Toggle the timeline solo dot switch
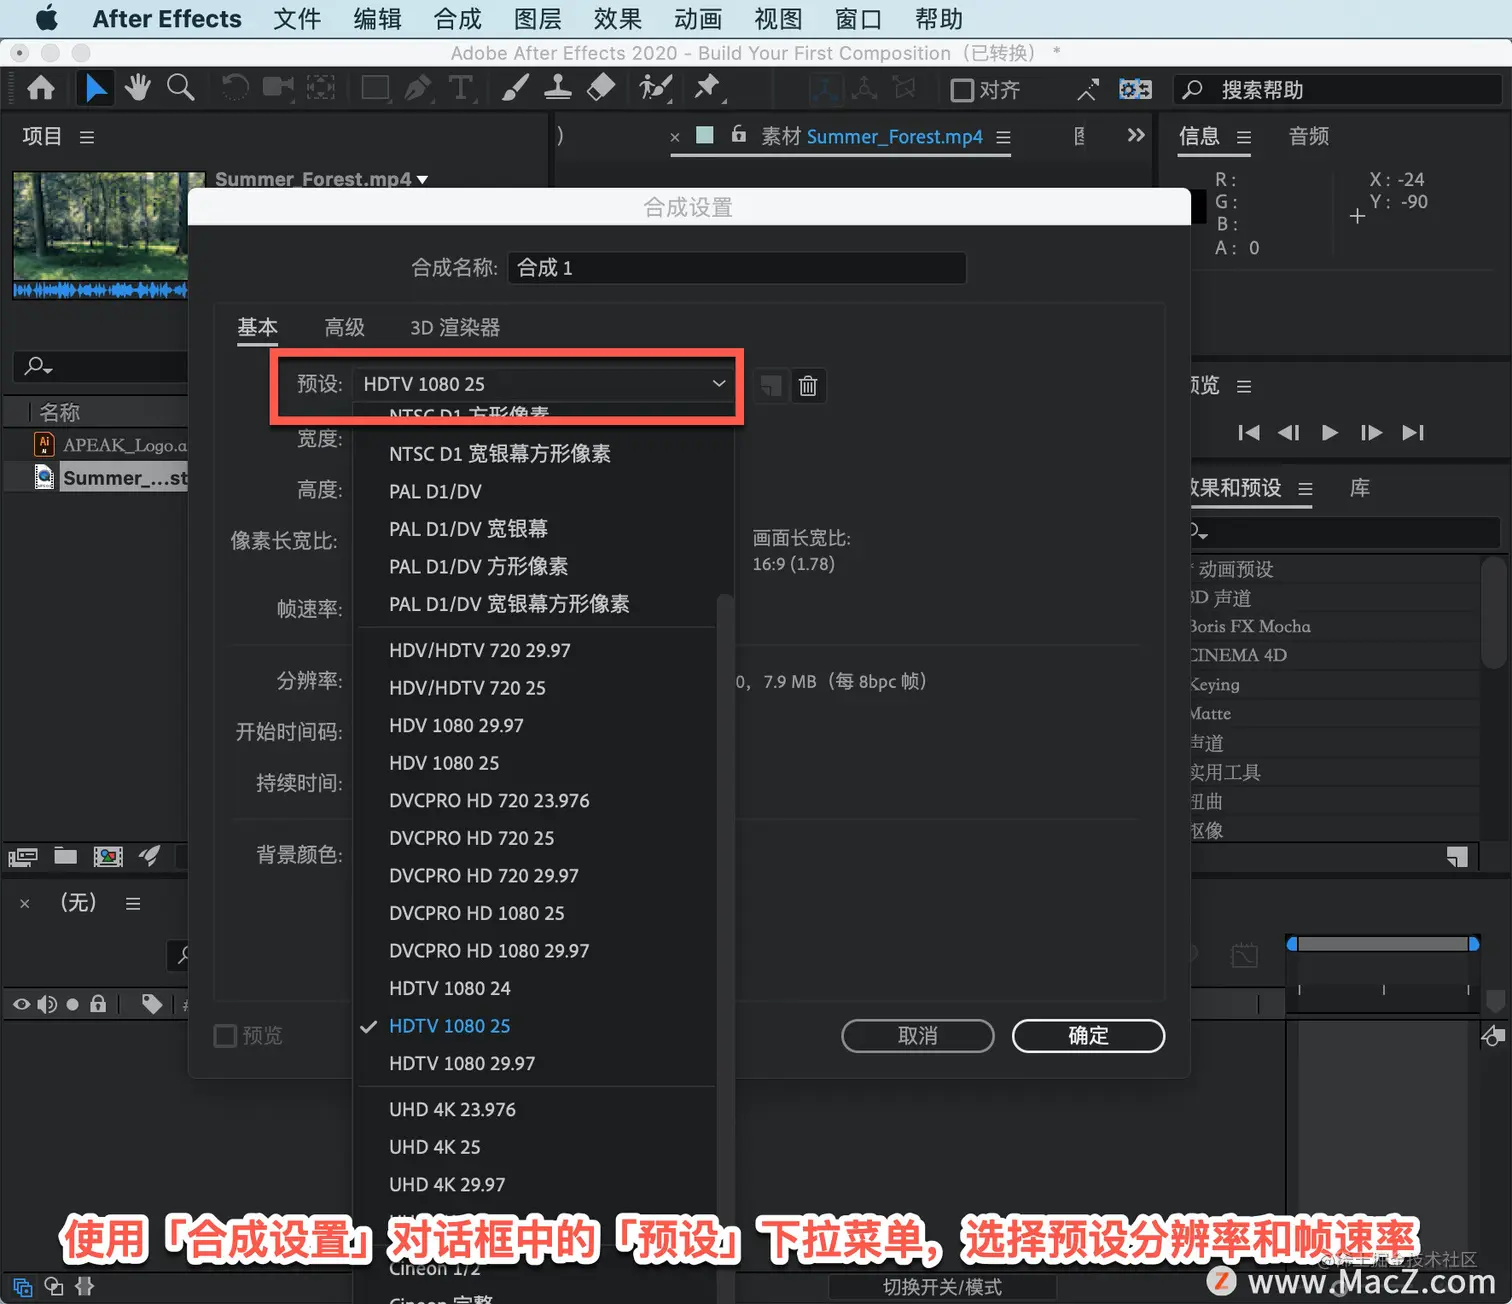Viewport: 1512px width, 1304px height. pos(73,1005)
